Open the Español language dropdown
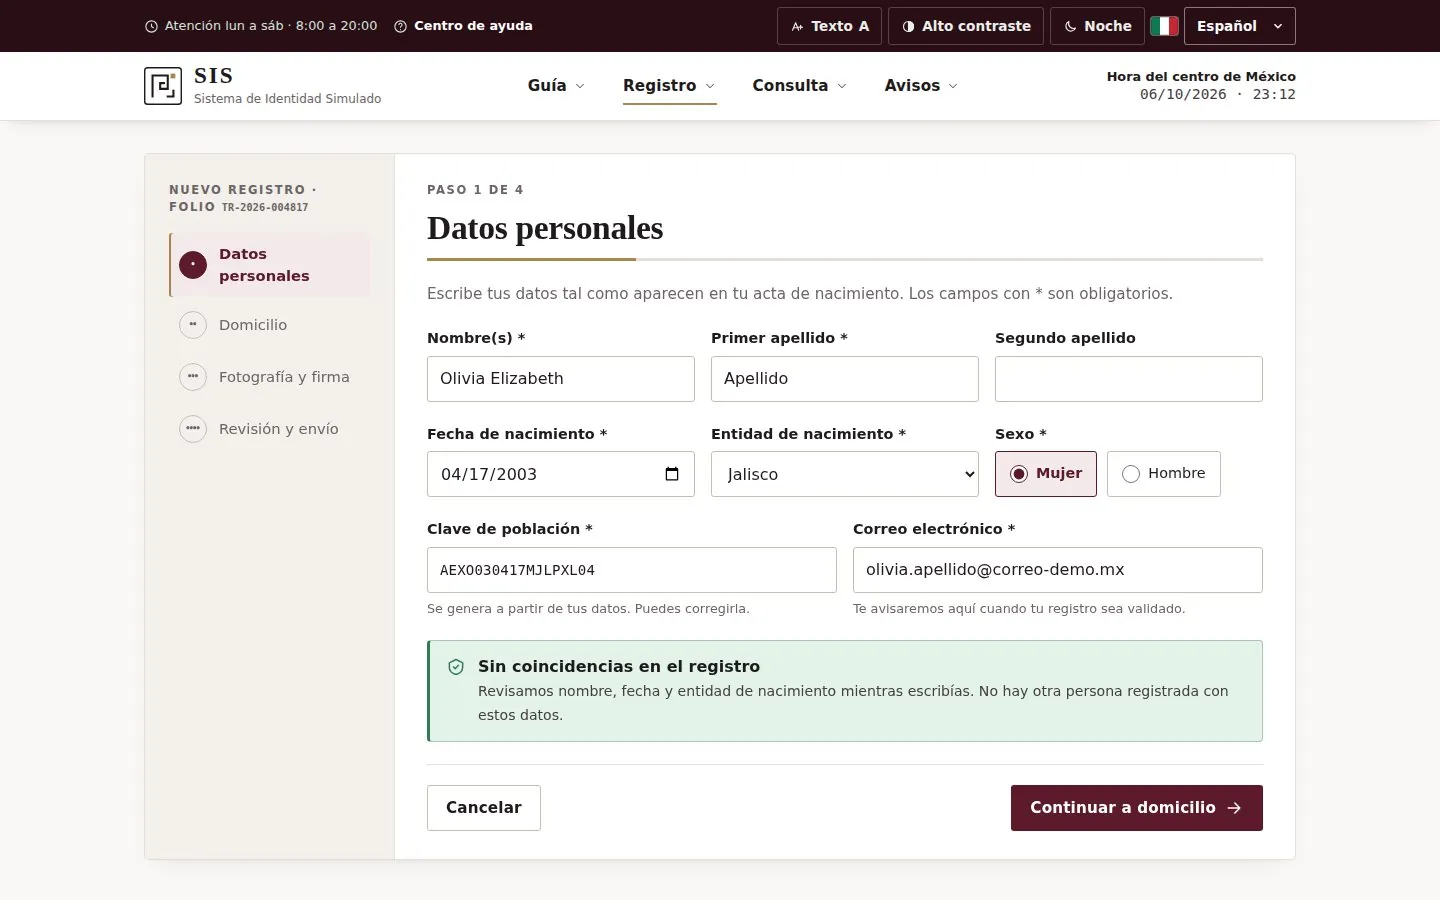1440x900 pixels. (1240, 26)
